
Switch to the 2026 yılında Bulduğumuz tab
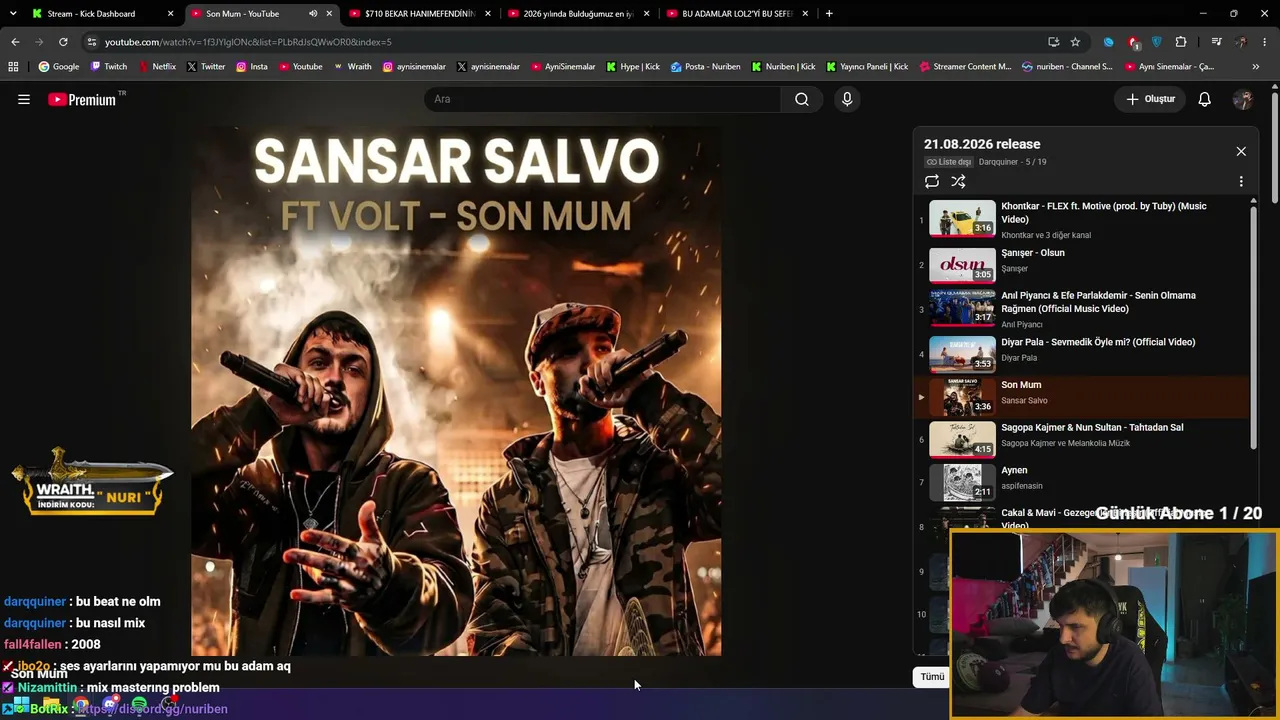[579, 14]
